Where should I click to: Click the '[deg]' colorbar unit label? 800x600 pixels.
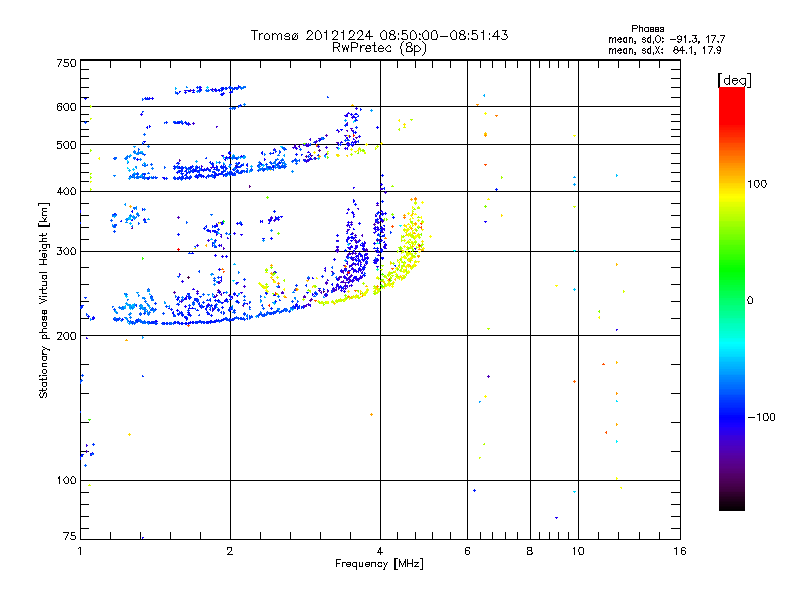734,80
